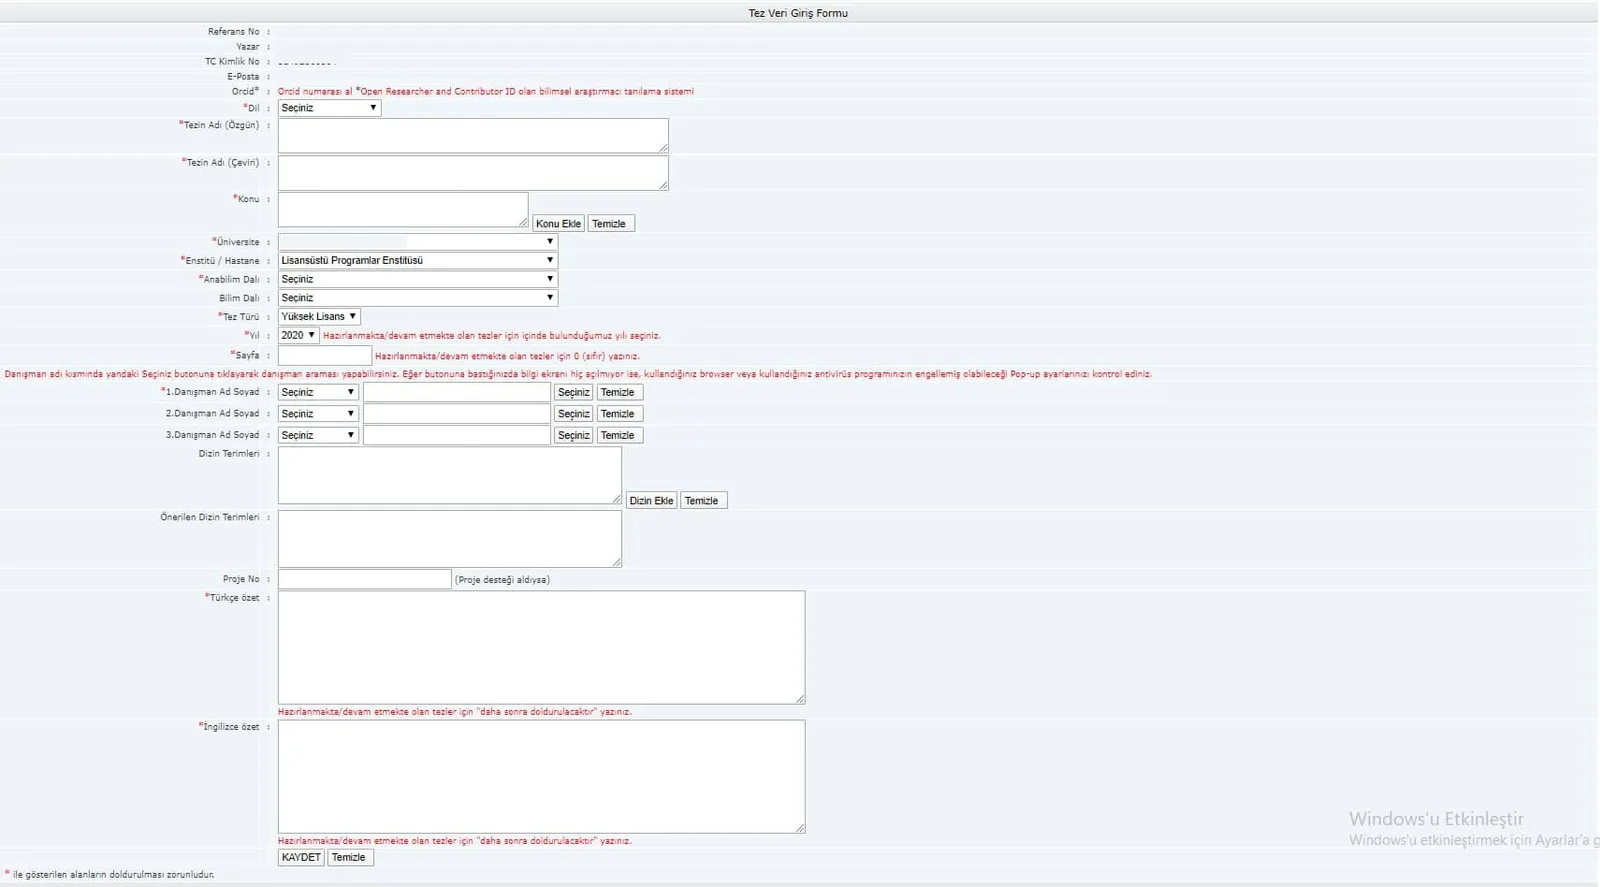This screenshot has width=1600, height=887.
Task: Expand the Anabilim Dalı dropdown
Action: coord(418,279)
